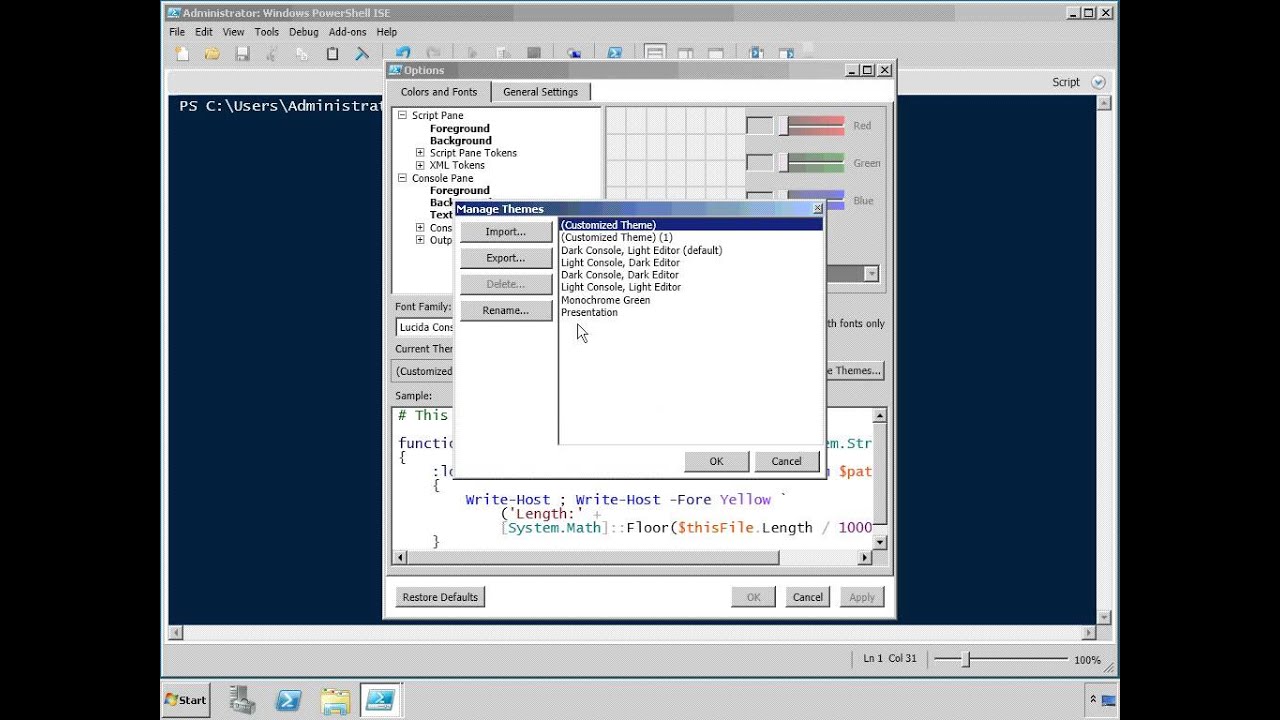Image resolution: width=1280 pixels, height=720 pixels.
Task: Select the Show Script Pane Right layout icon
Action: pyautogui.click(x=686, y=53)
